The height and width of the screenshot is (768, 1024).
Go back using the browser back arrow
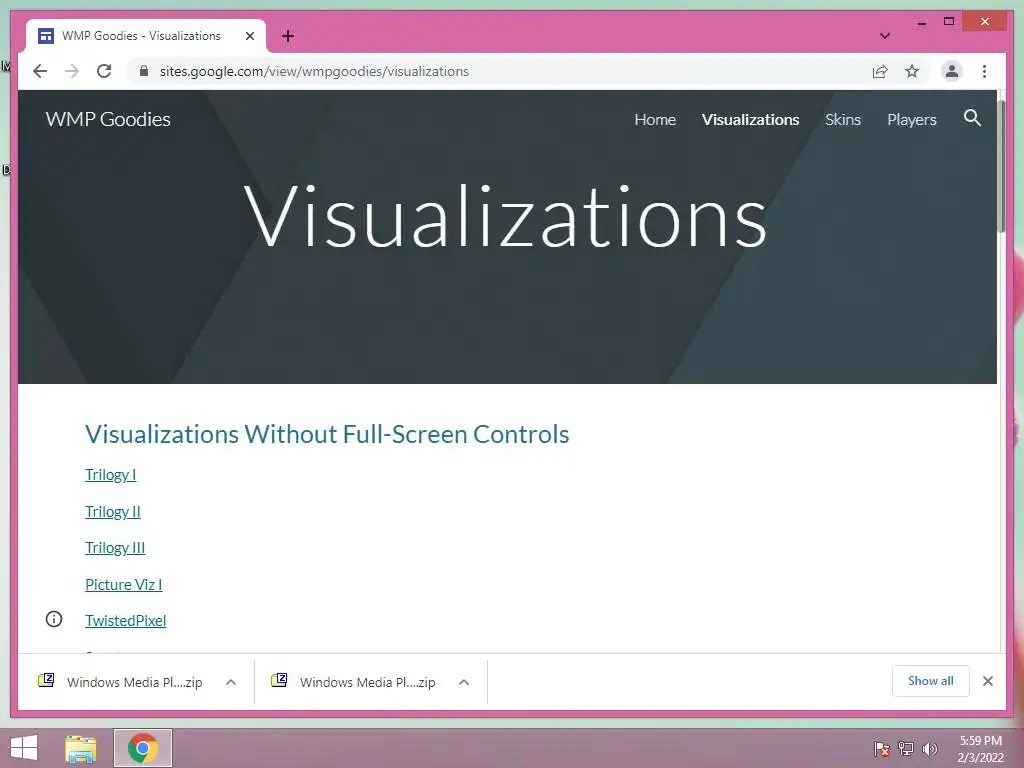click(x=40, y=71)
